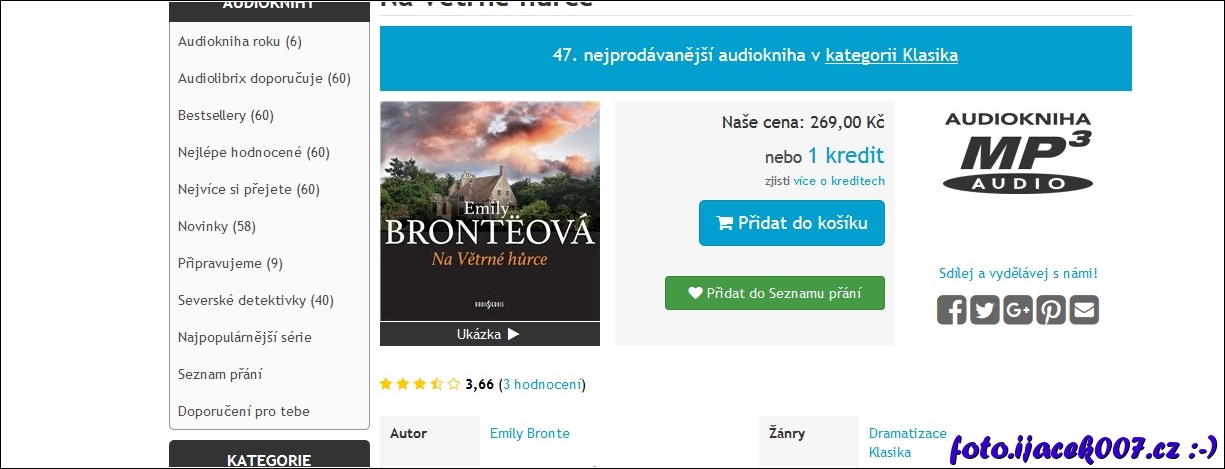Viewport: 1225px width, 469px height.
Task: Click the MP3 Audiokniha logo
Action: click(1018, 152)
